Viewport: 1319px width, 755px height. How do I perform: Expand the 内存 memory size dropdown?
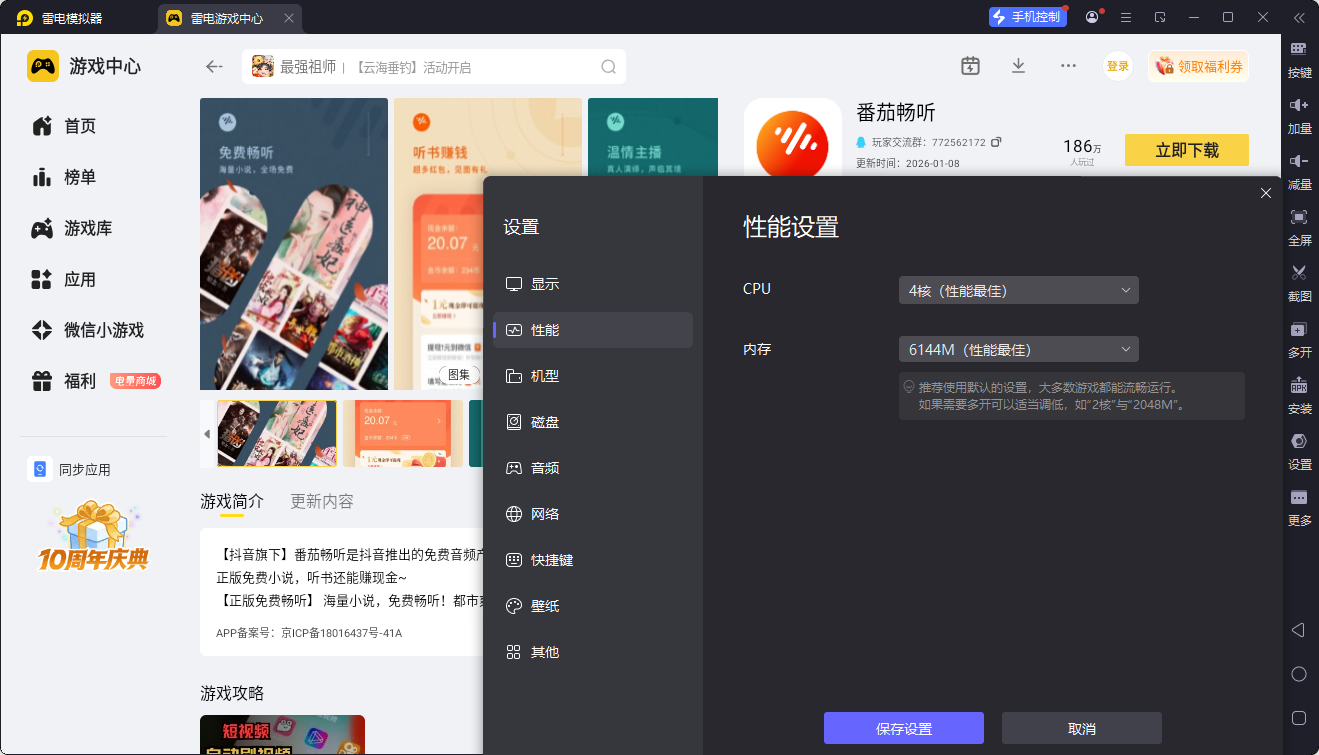pos(1018,349)
